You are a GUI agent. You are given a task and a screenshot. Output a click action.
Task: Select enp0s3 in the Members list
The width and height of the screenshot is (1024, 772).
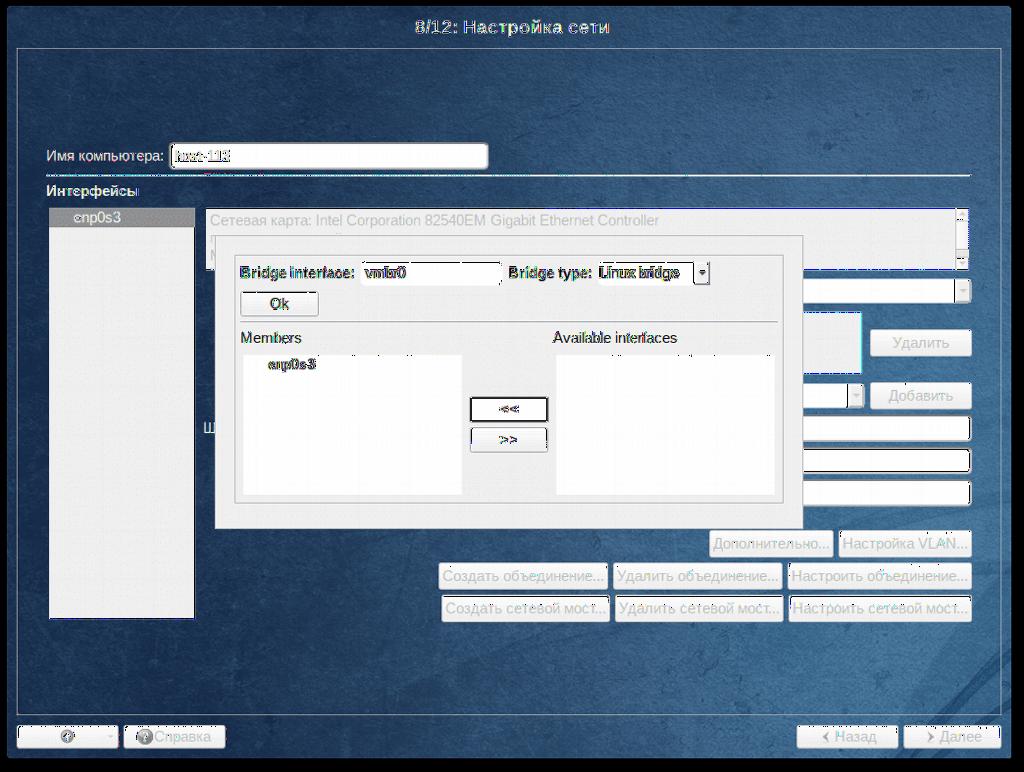coord(292,365)
